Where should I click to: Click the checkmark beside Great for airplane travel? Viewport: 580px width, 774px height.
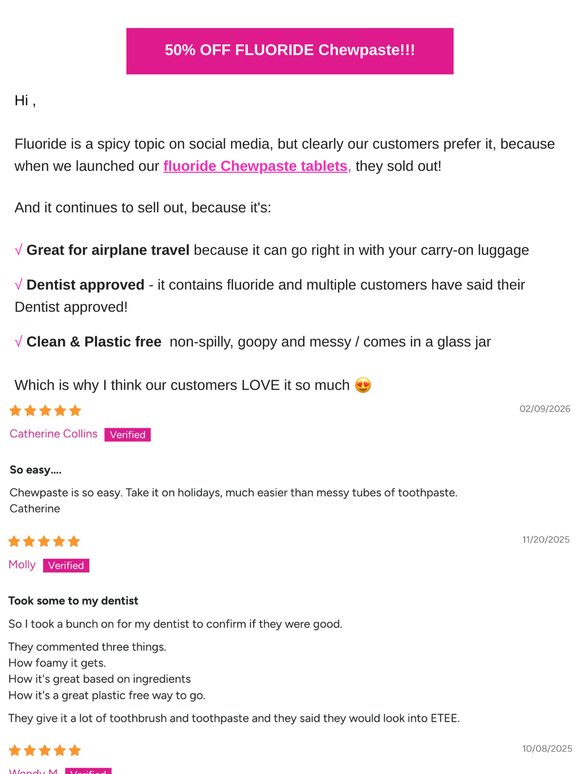(x=18, y=250)
